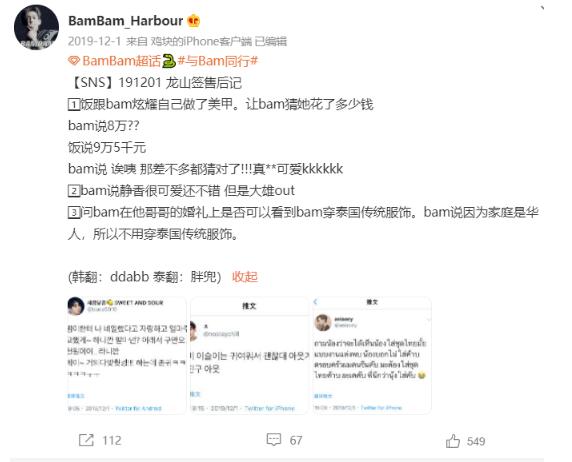572x462 pixels.
Task: Open the BamBam超话 super-topic link
Action: click(x=121, y=61)
